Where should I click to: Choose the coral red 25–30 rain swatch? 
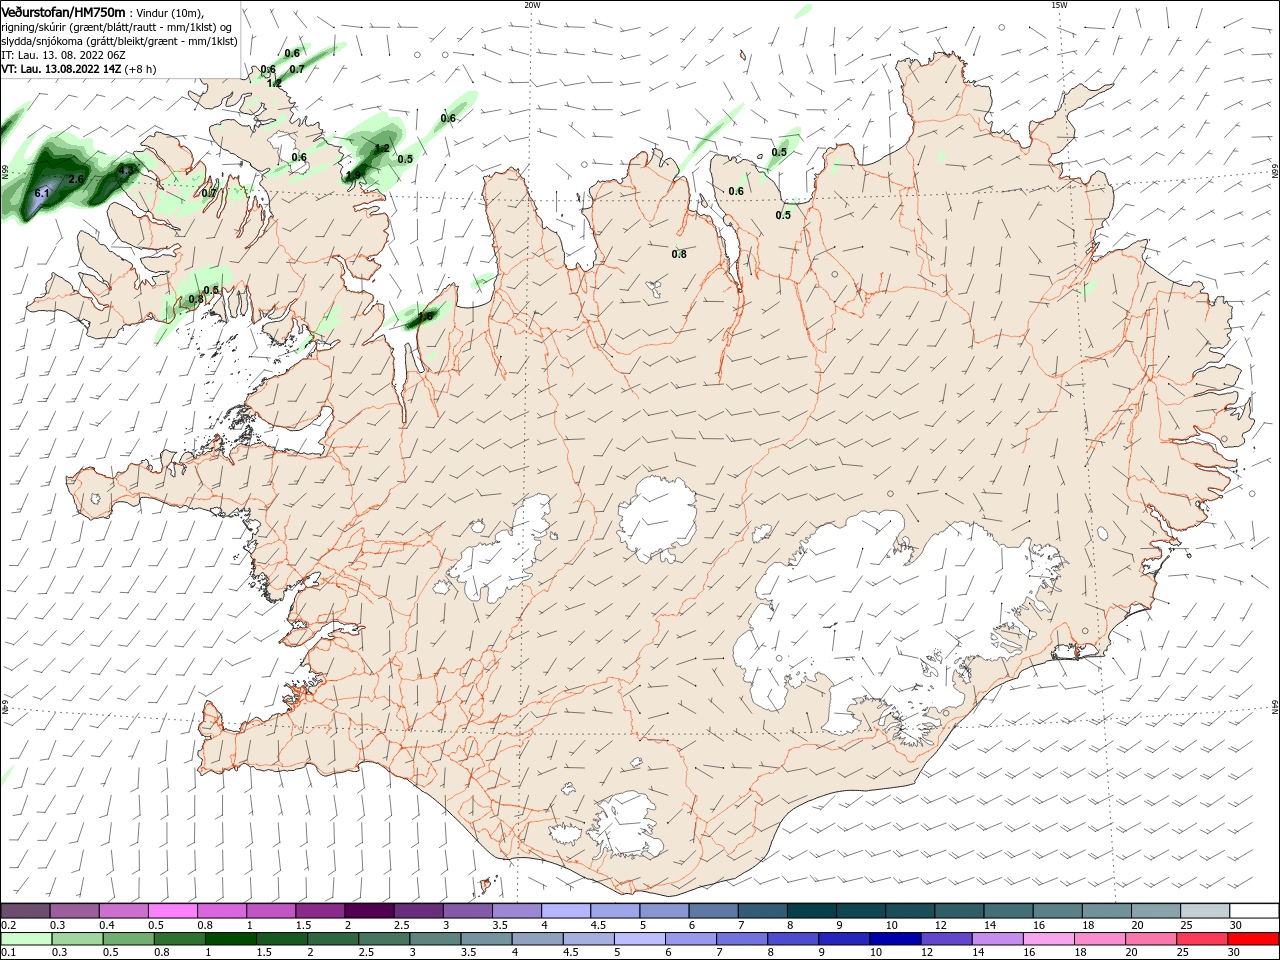click(x=1201, y=939)
